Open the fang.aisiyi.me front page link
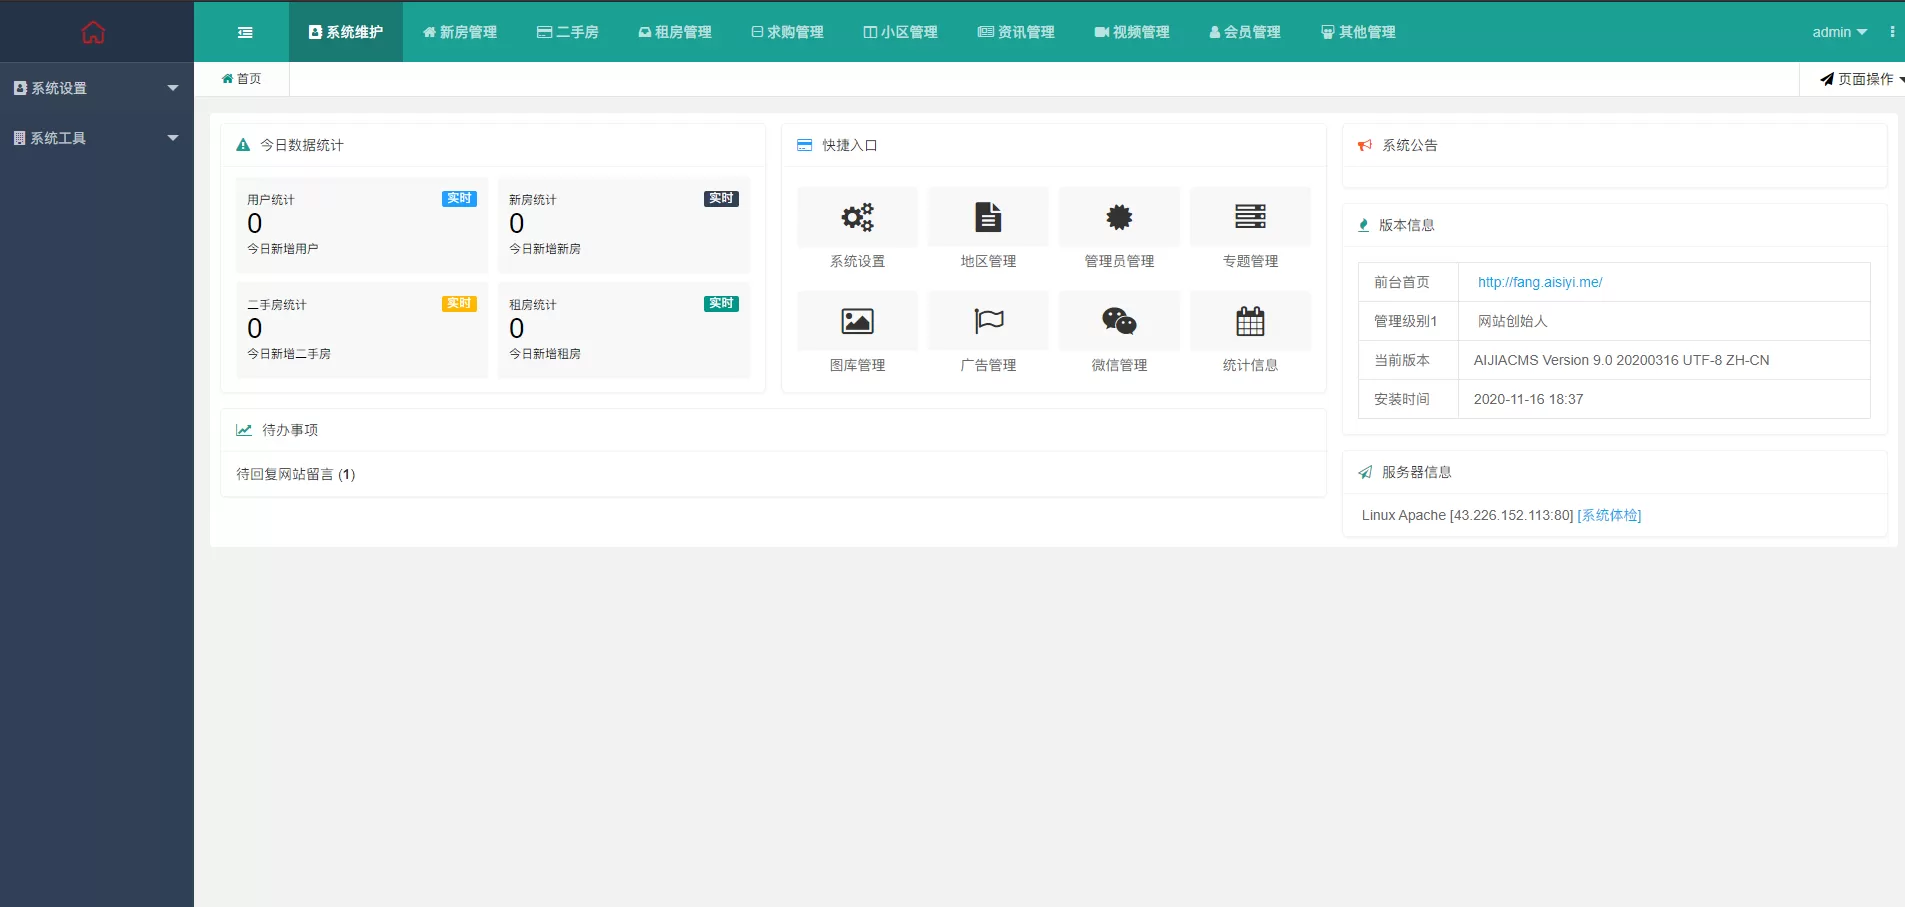This screenshot has width=1905, height=907. tap(1540, 282)
